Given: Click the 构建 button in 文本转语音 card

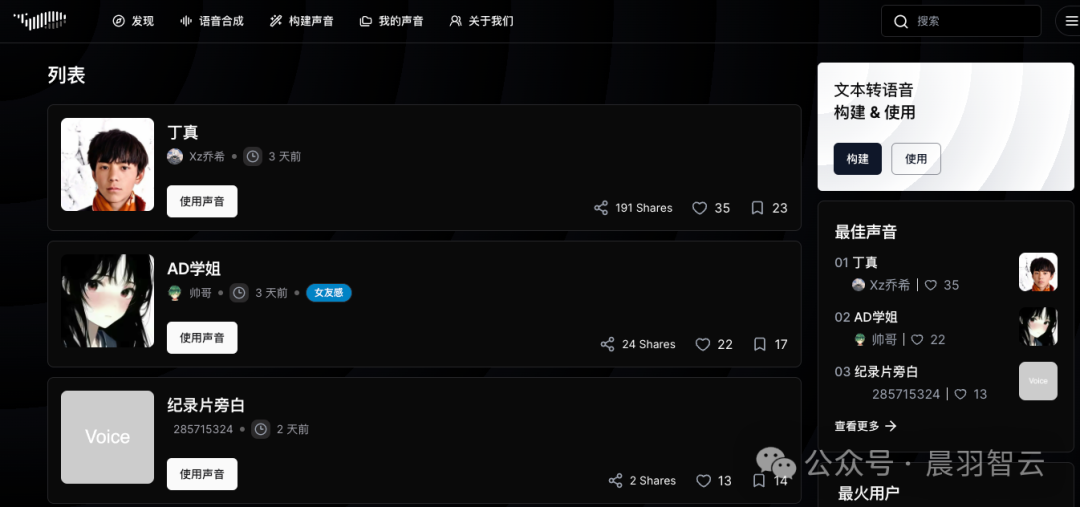Looking at the screenshot, I should tap(858, 158).
